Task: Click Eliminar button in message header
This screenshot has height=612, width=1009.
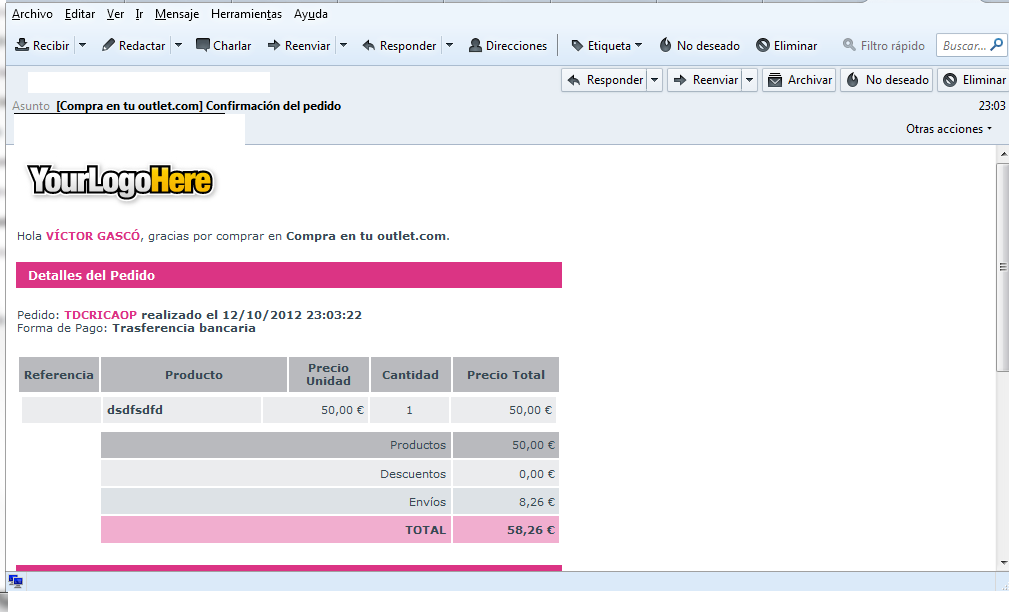Action: [974, 80]
